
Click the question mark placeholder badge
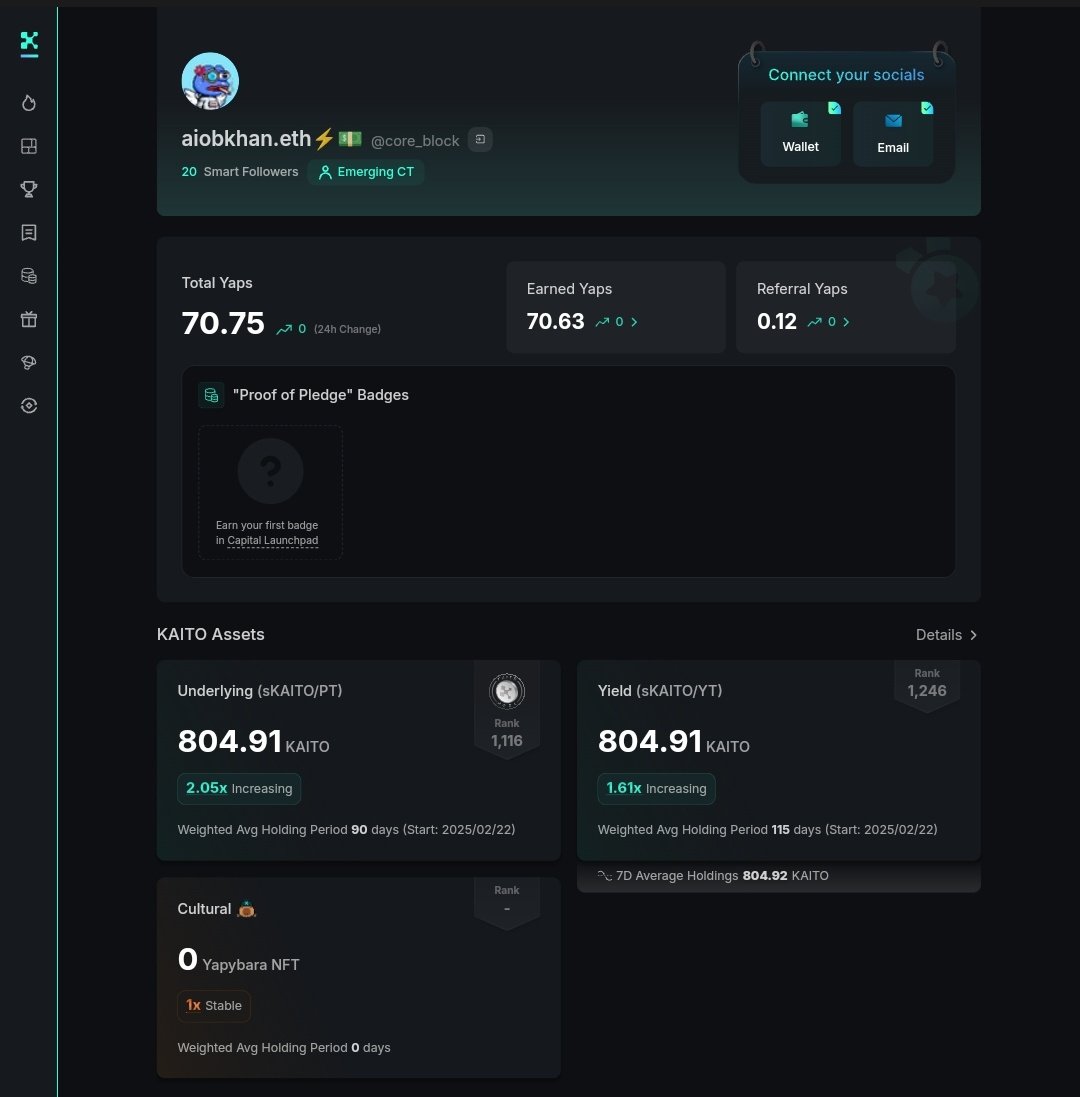click(x=271, y=472)
